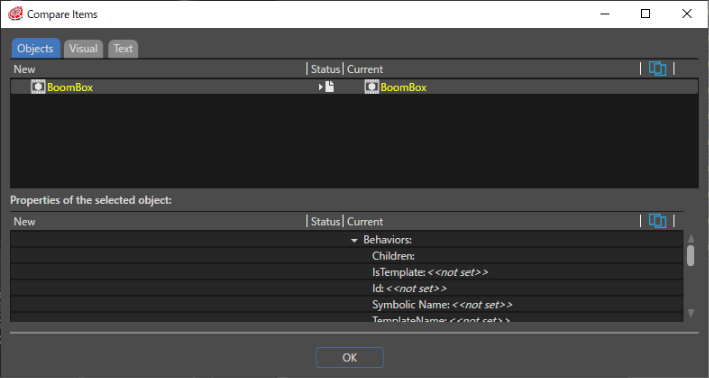
Task: Click the properties scrollbar up arrow
Action: point(690,238)
